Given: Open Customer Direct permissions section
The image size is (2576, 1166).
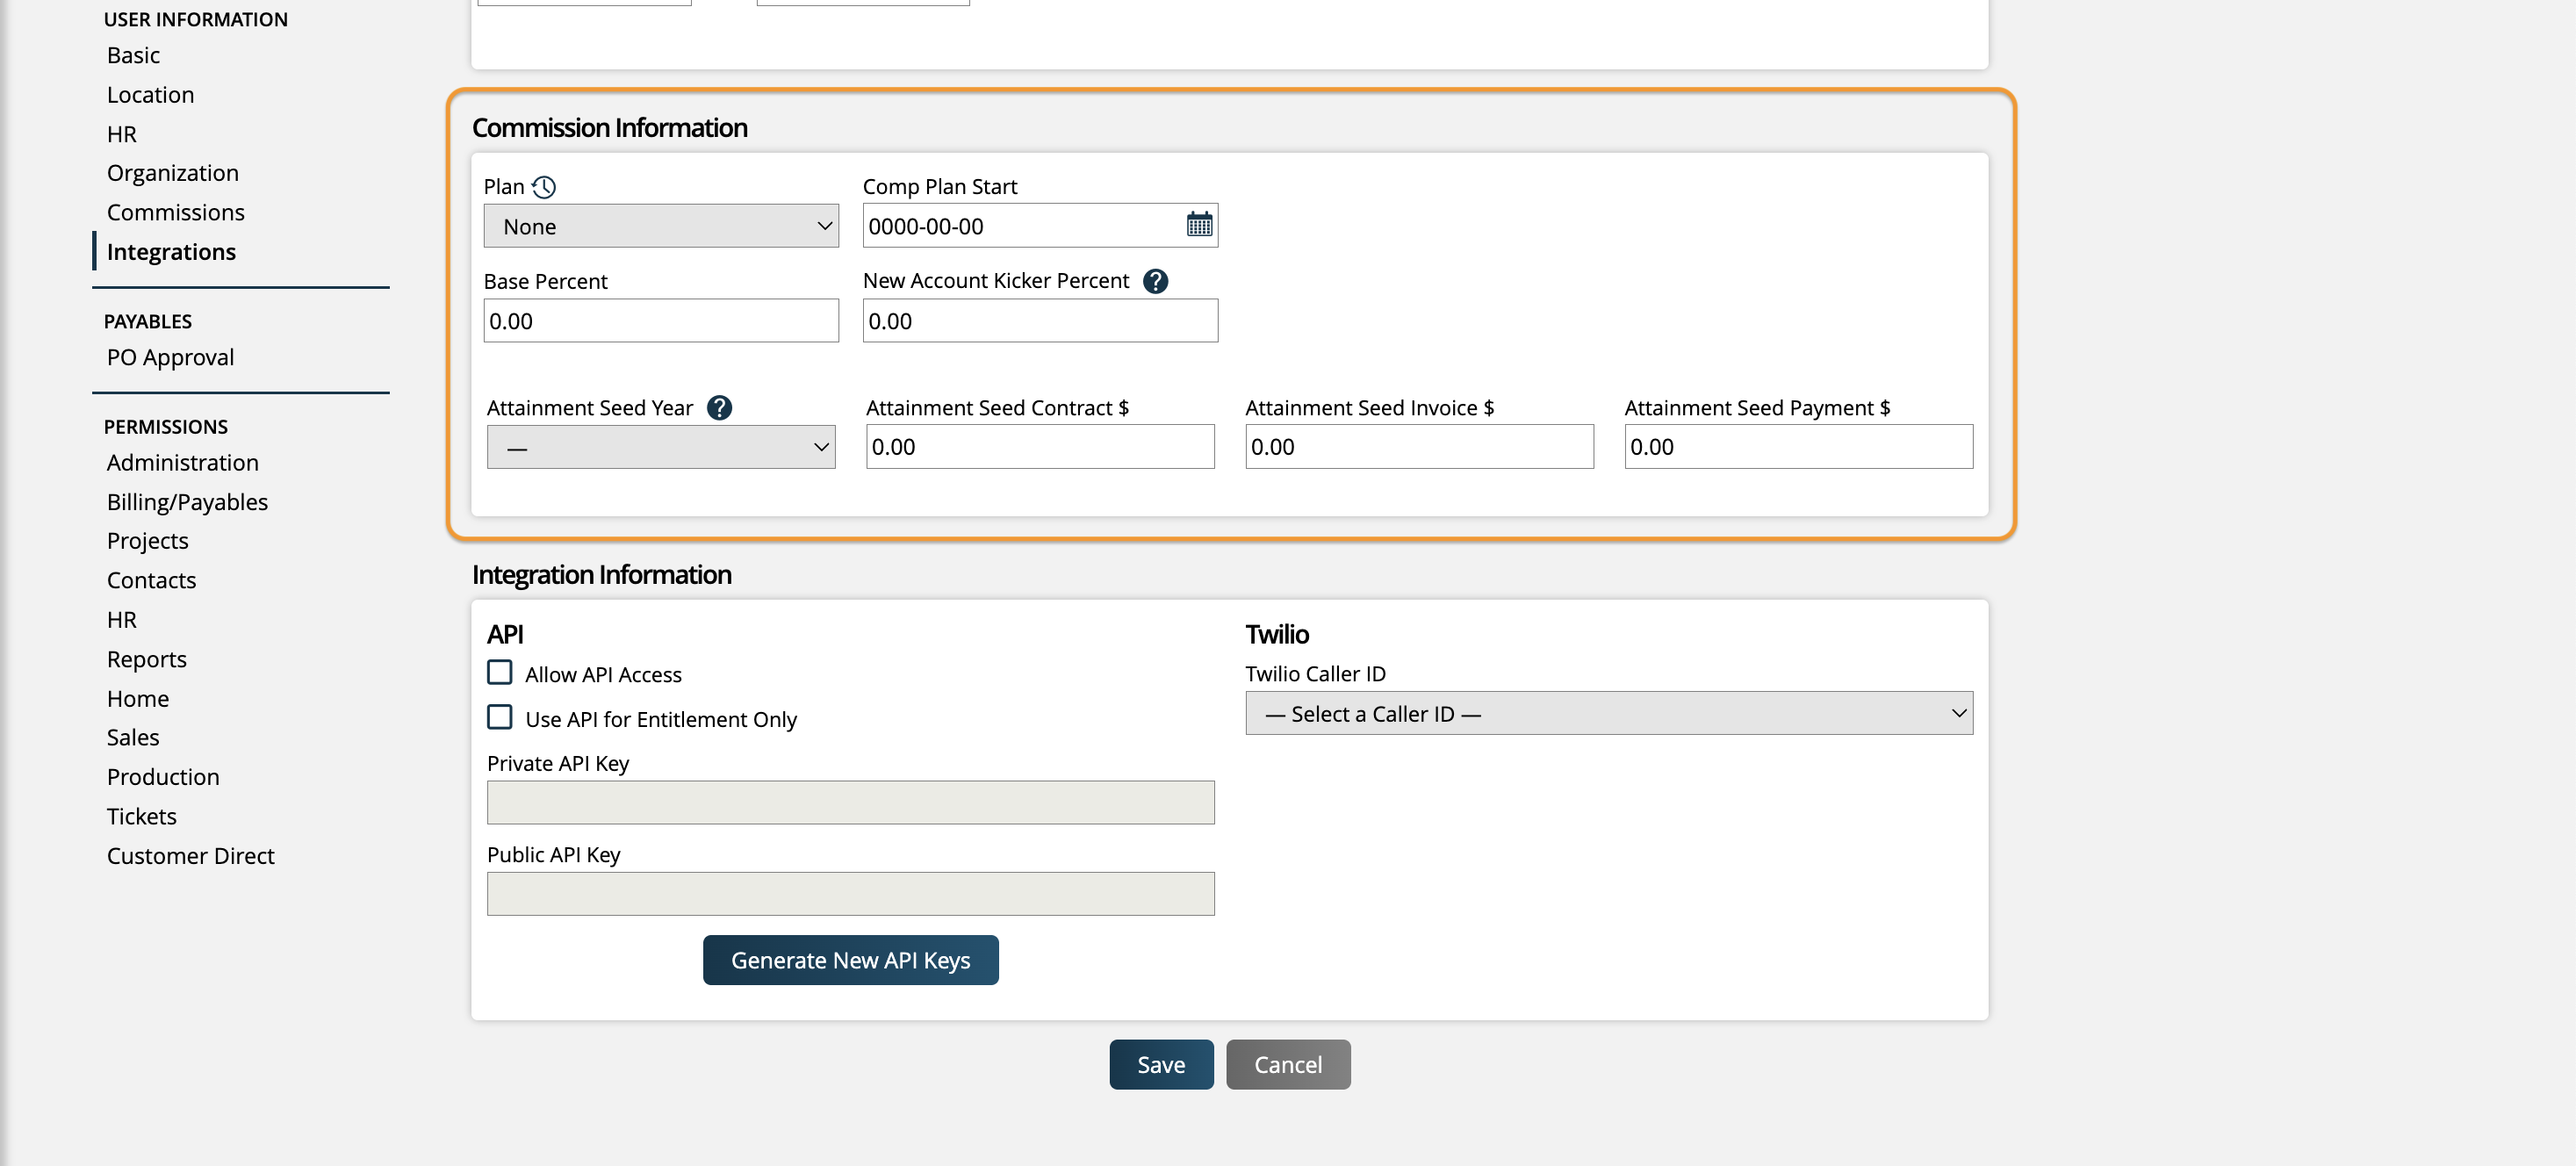Looking at the screenshot, I should click(x=190, y=856).
